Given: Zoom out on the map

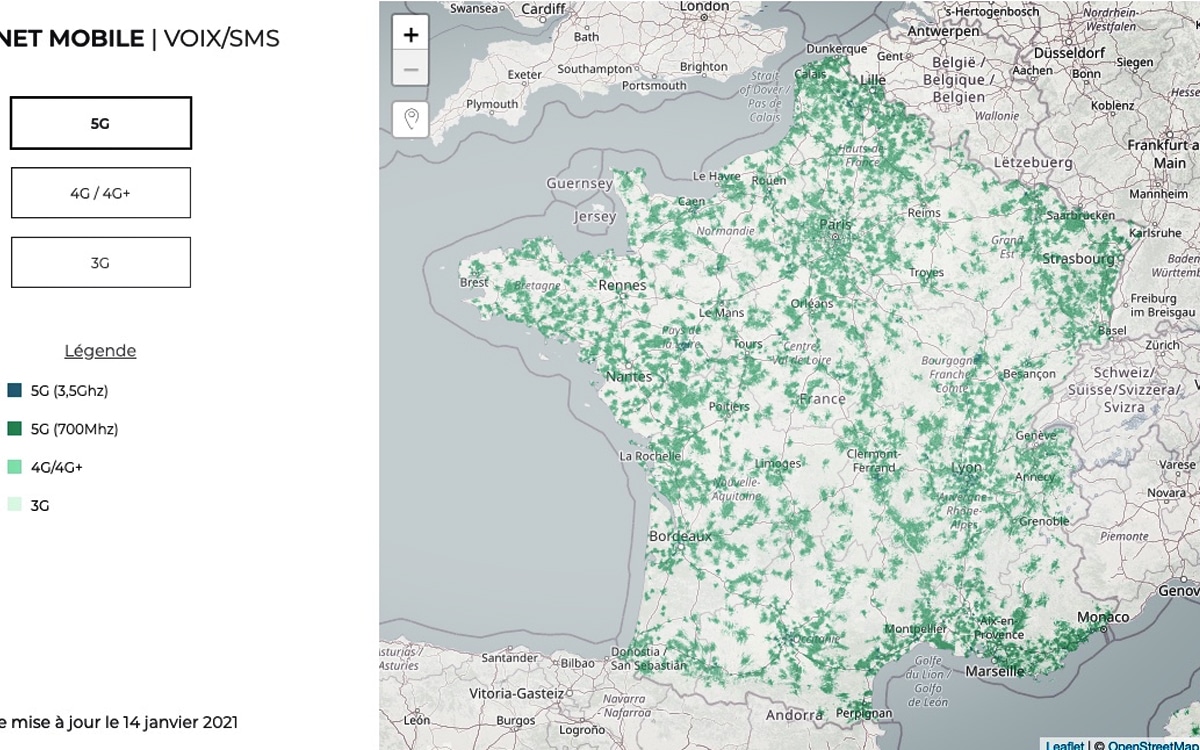Looking at the screenshot, I should click(410, 68).
